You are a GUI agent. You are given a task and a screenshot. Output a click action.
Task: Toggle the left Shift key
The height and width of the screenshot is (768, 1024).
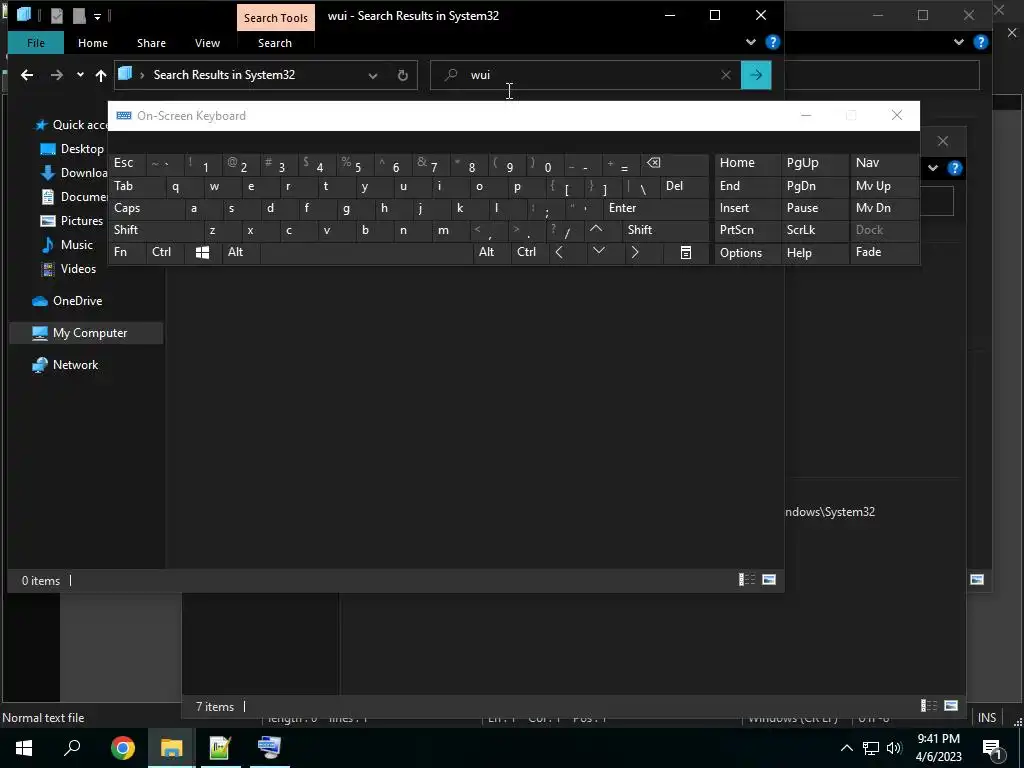pyautogui.click(x=155, y=231)
